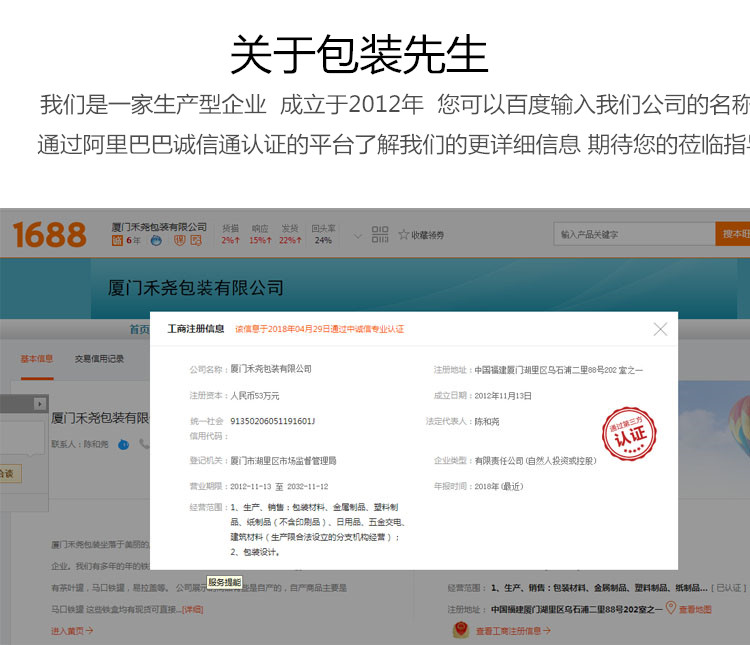Screen dimensions: 750x645
Task: Click the small arrow on left sidebar panel
Action: coord(40,404)
